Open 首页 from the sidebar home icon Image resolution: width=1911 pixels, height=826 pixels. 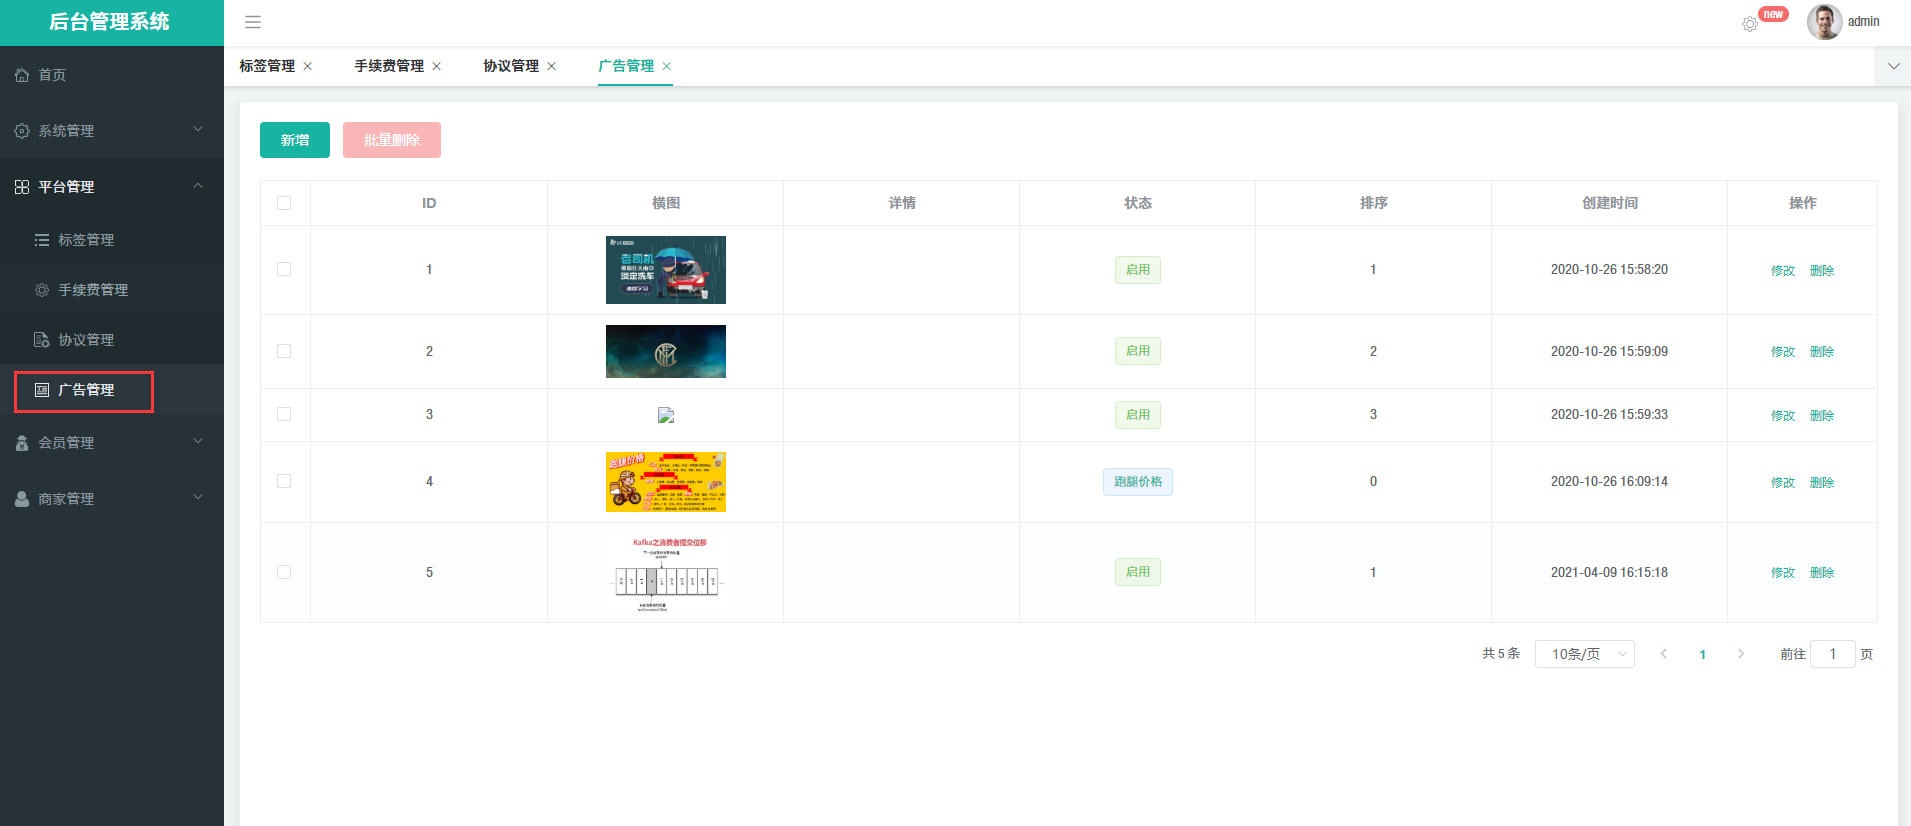pos(22,75)
